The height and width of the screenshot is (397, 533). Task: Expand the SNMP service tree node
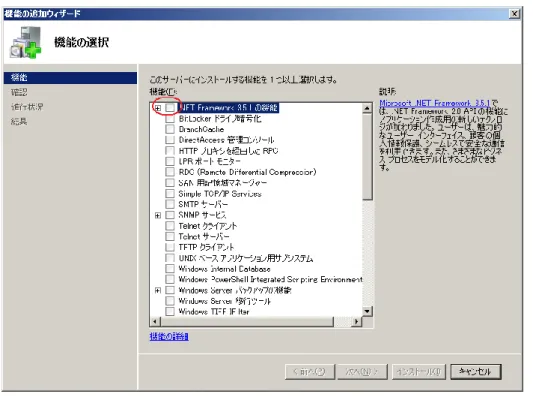point(158,215)
